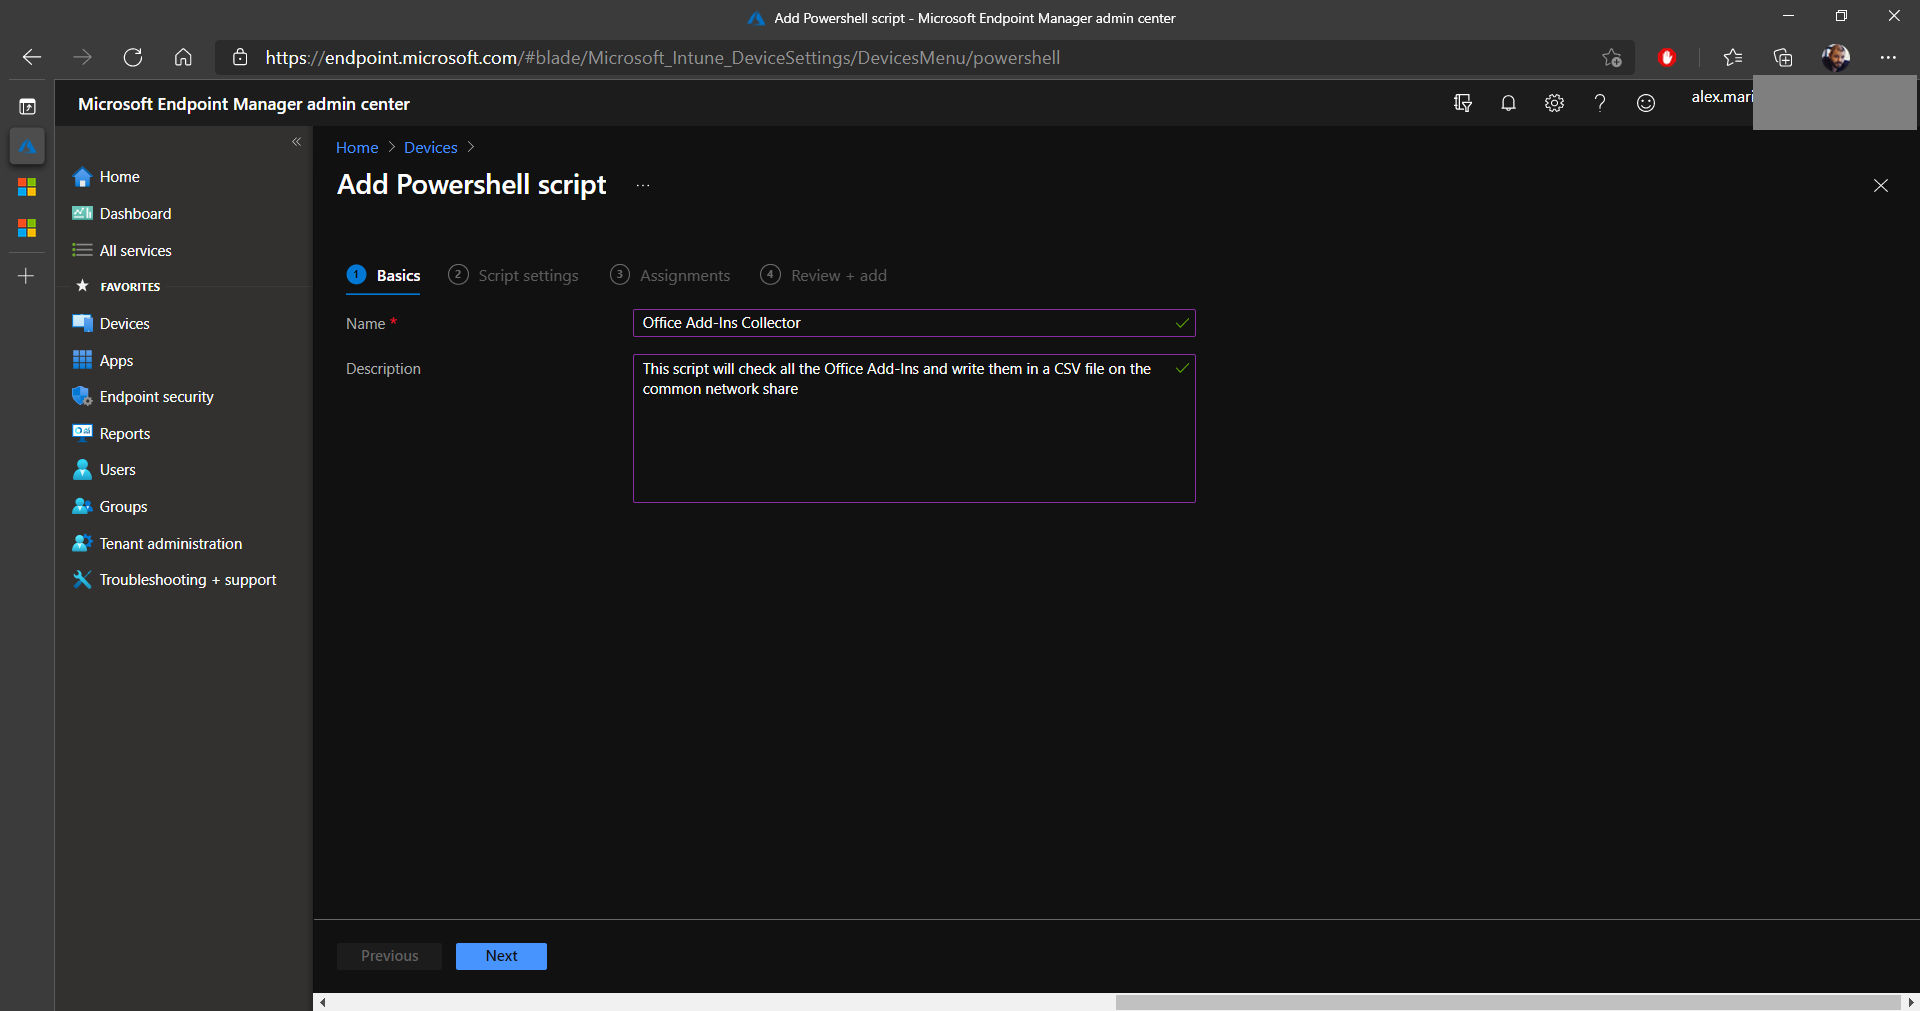Open portal settings gear icon
This screenshot has height=1011, width=1920.
1554,103
